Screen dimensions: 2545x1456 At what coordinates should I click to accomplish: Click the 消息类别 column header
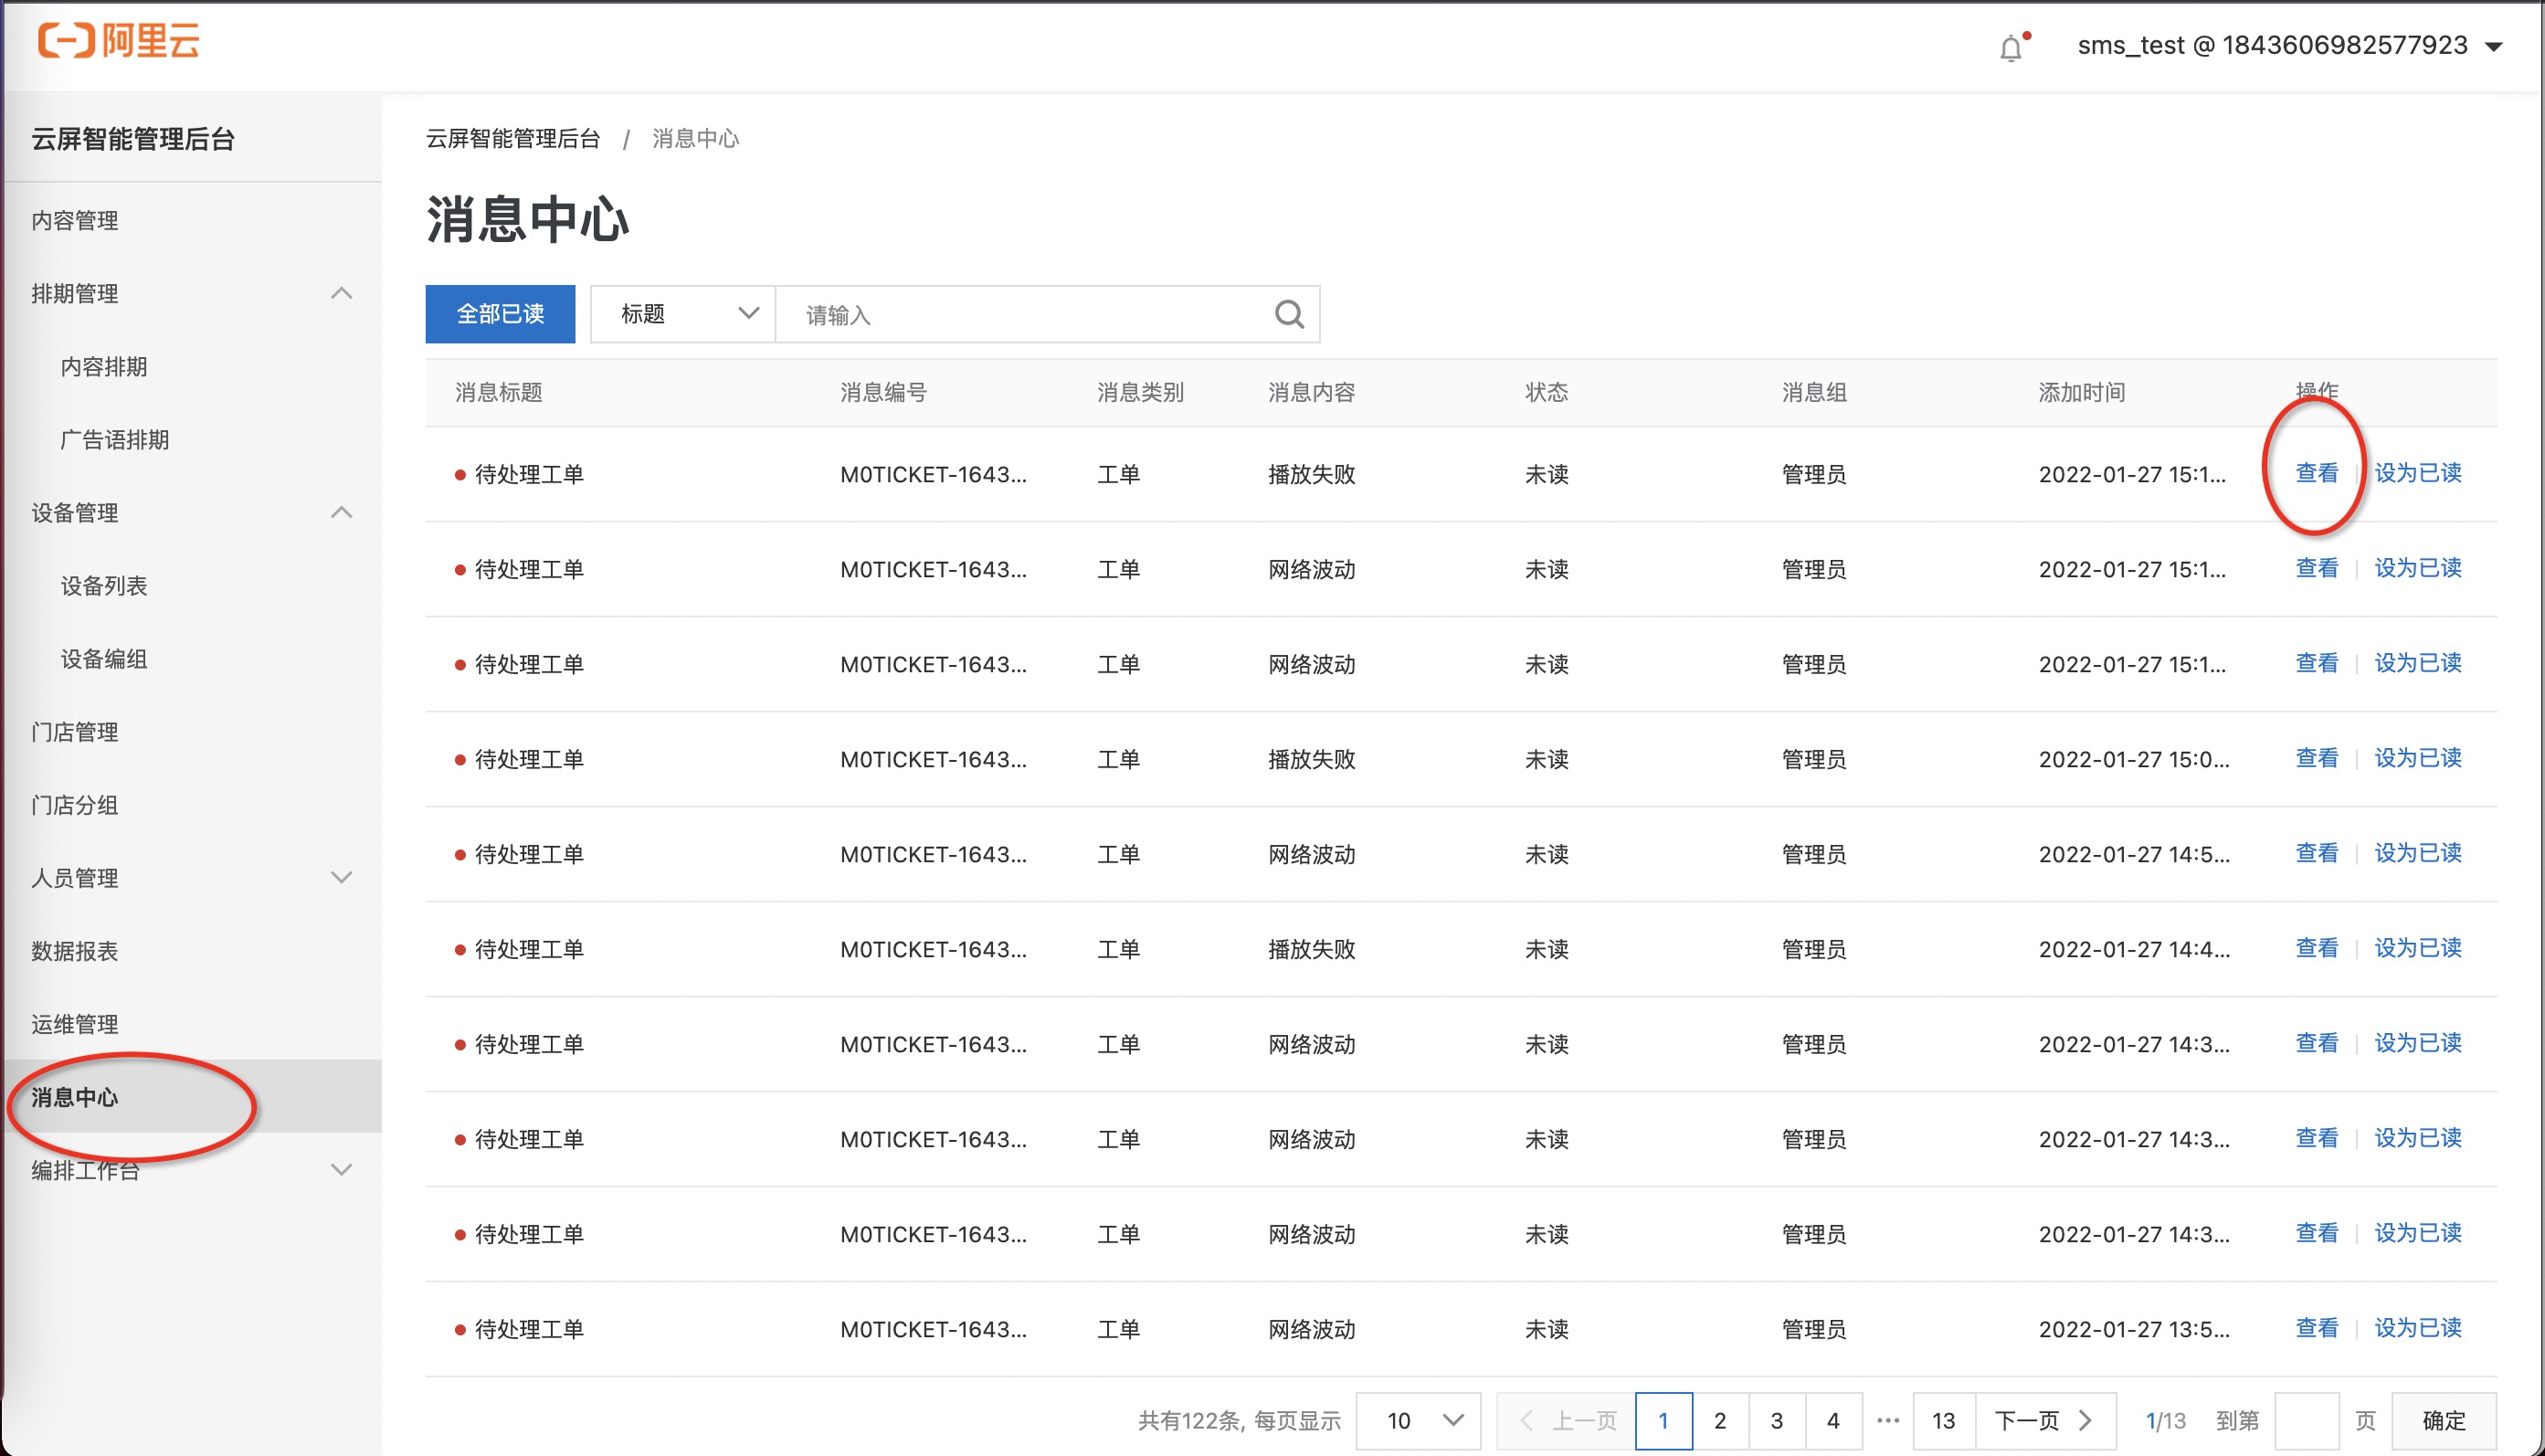click(1140, 392)
